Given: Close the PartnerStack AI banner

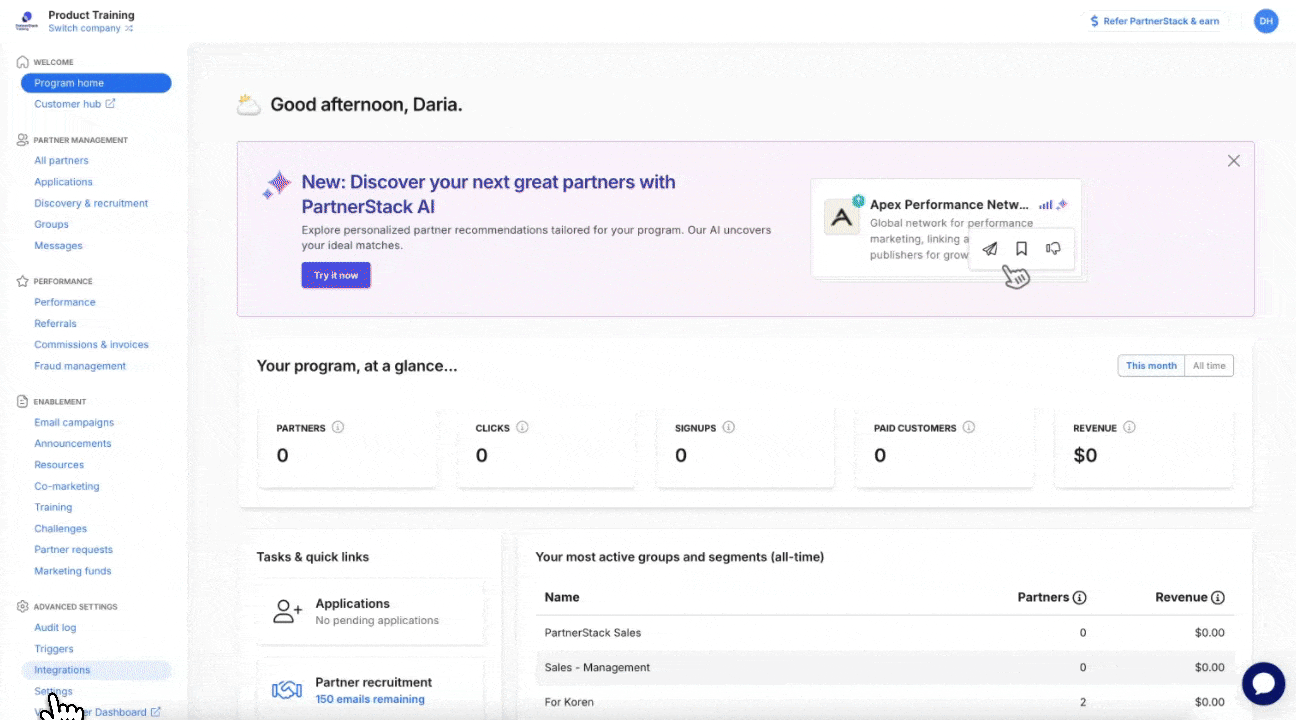Looking at the screenshot, I should coord(1234,161).
